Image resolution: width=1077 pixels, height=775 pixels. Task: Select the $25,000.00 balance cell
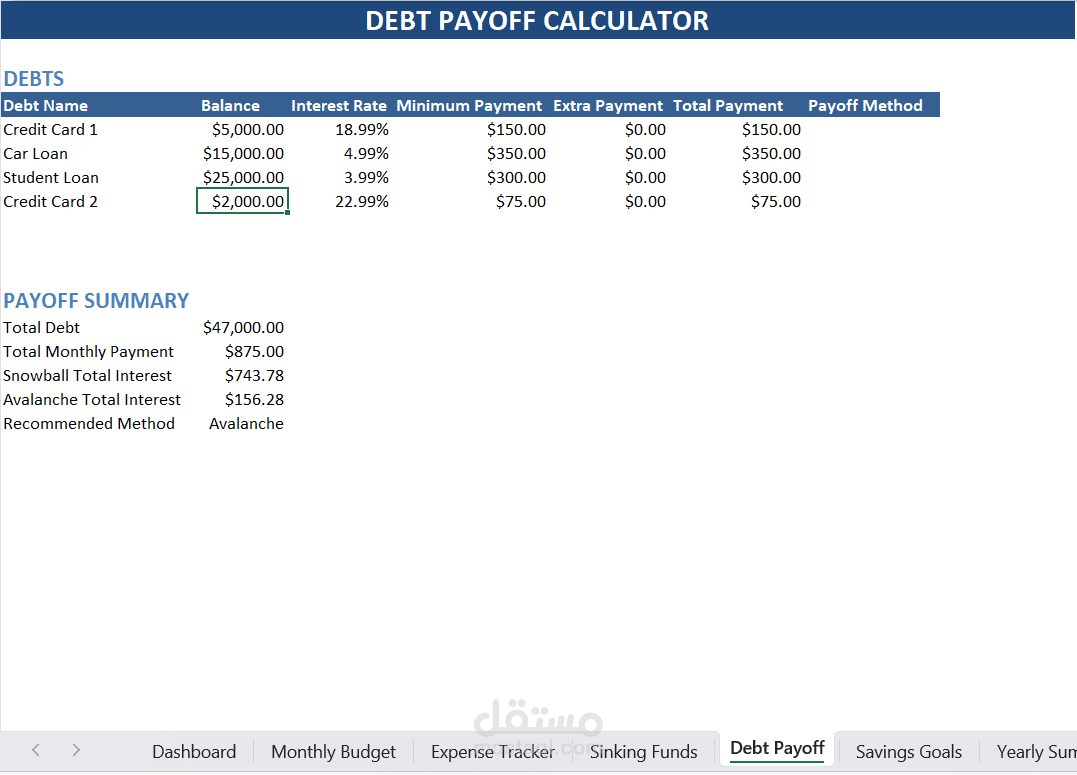(243, 178)
